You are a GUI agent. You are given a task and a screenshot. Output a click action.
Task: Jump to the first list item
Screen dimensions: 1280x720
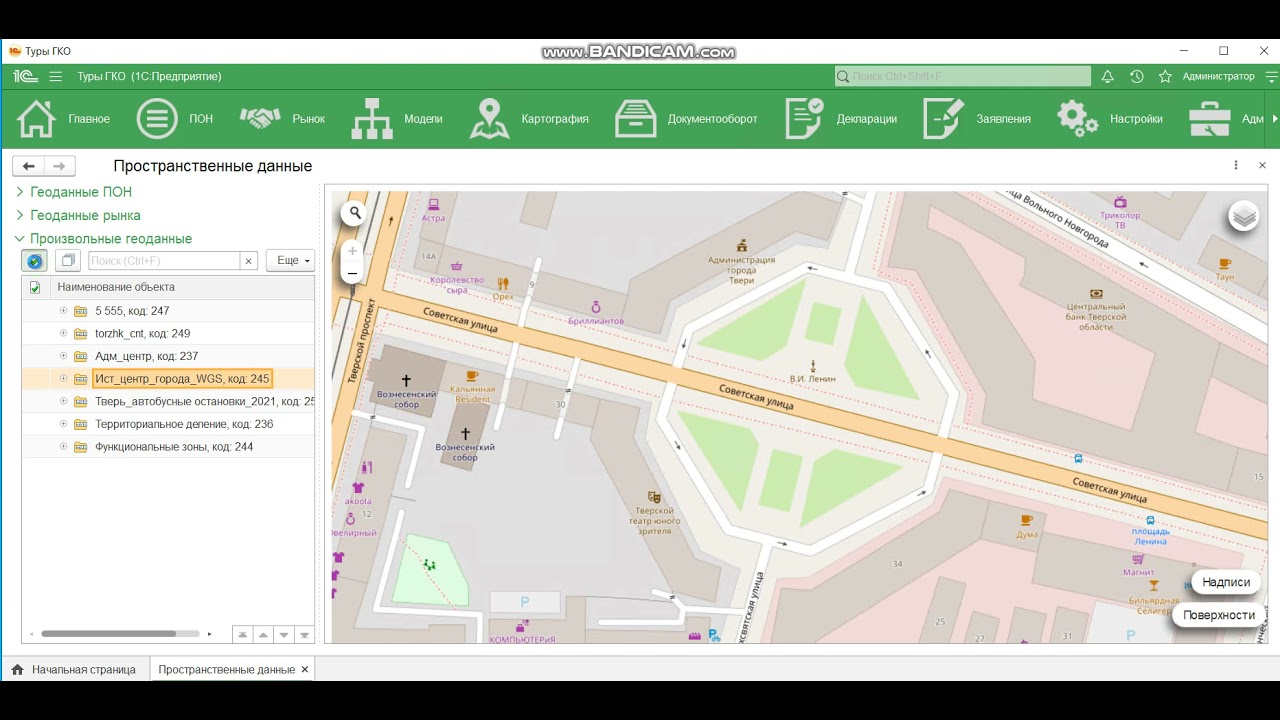[242, 634]
